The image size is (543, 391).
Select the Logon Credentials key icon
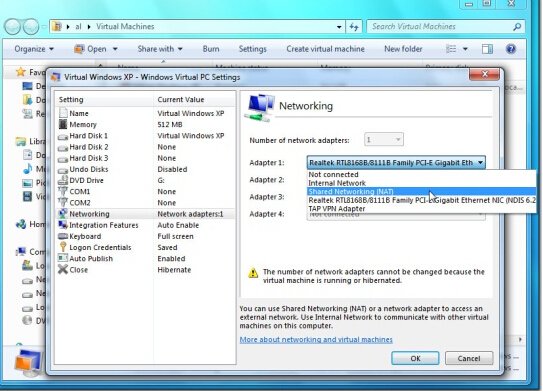coord(63,247)
